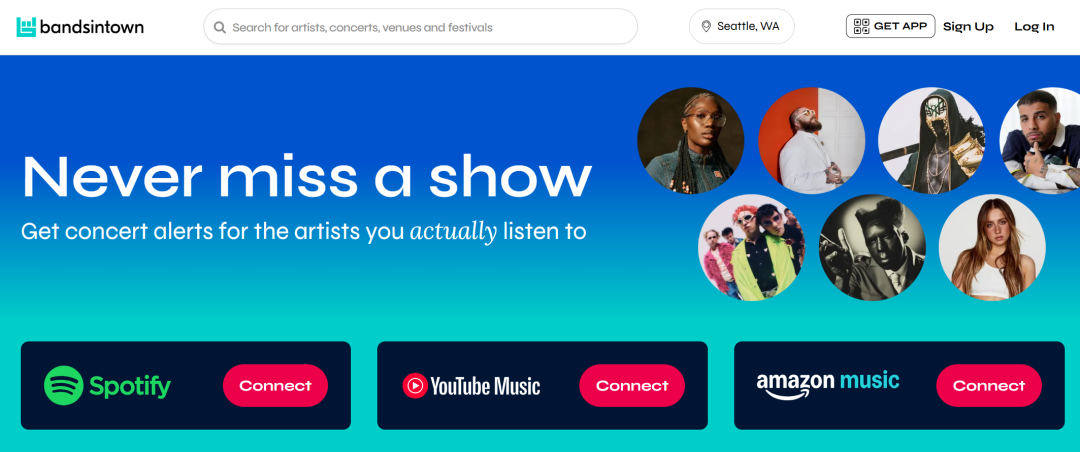The height and width of the screenshot is (452, 1080).
Task: Click the location pin icon
Action: point(706,27)
